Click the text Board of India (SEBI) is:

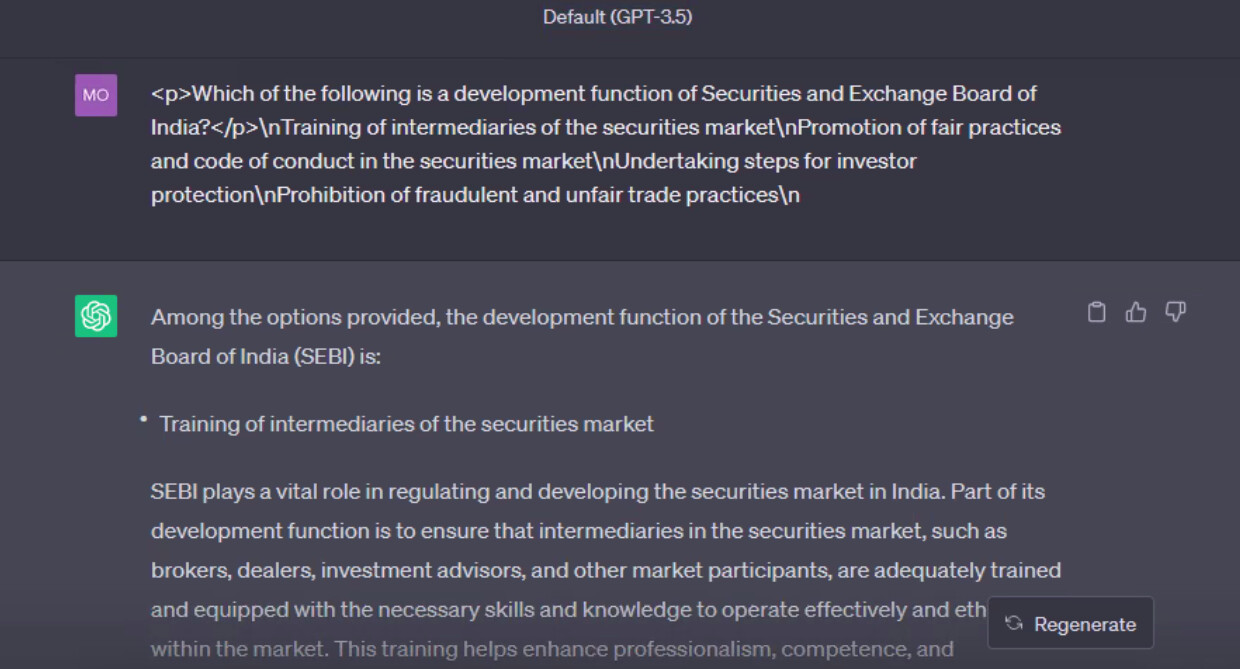(x=266, y=356)
